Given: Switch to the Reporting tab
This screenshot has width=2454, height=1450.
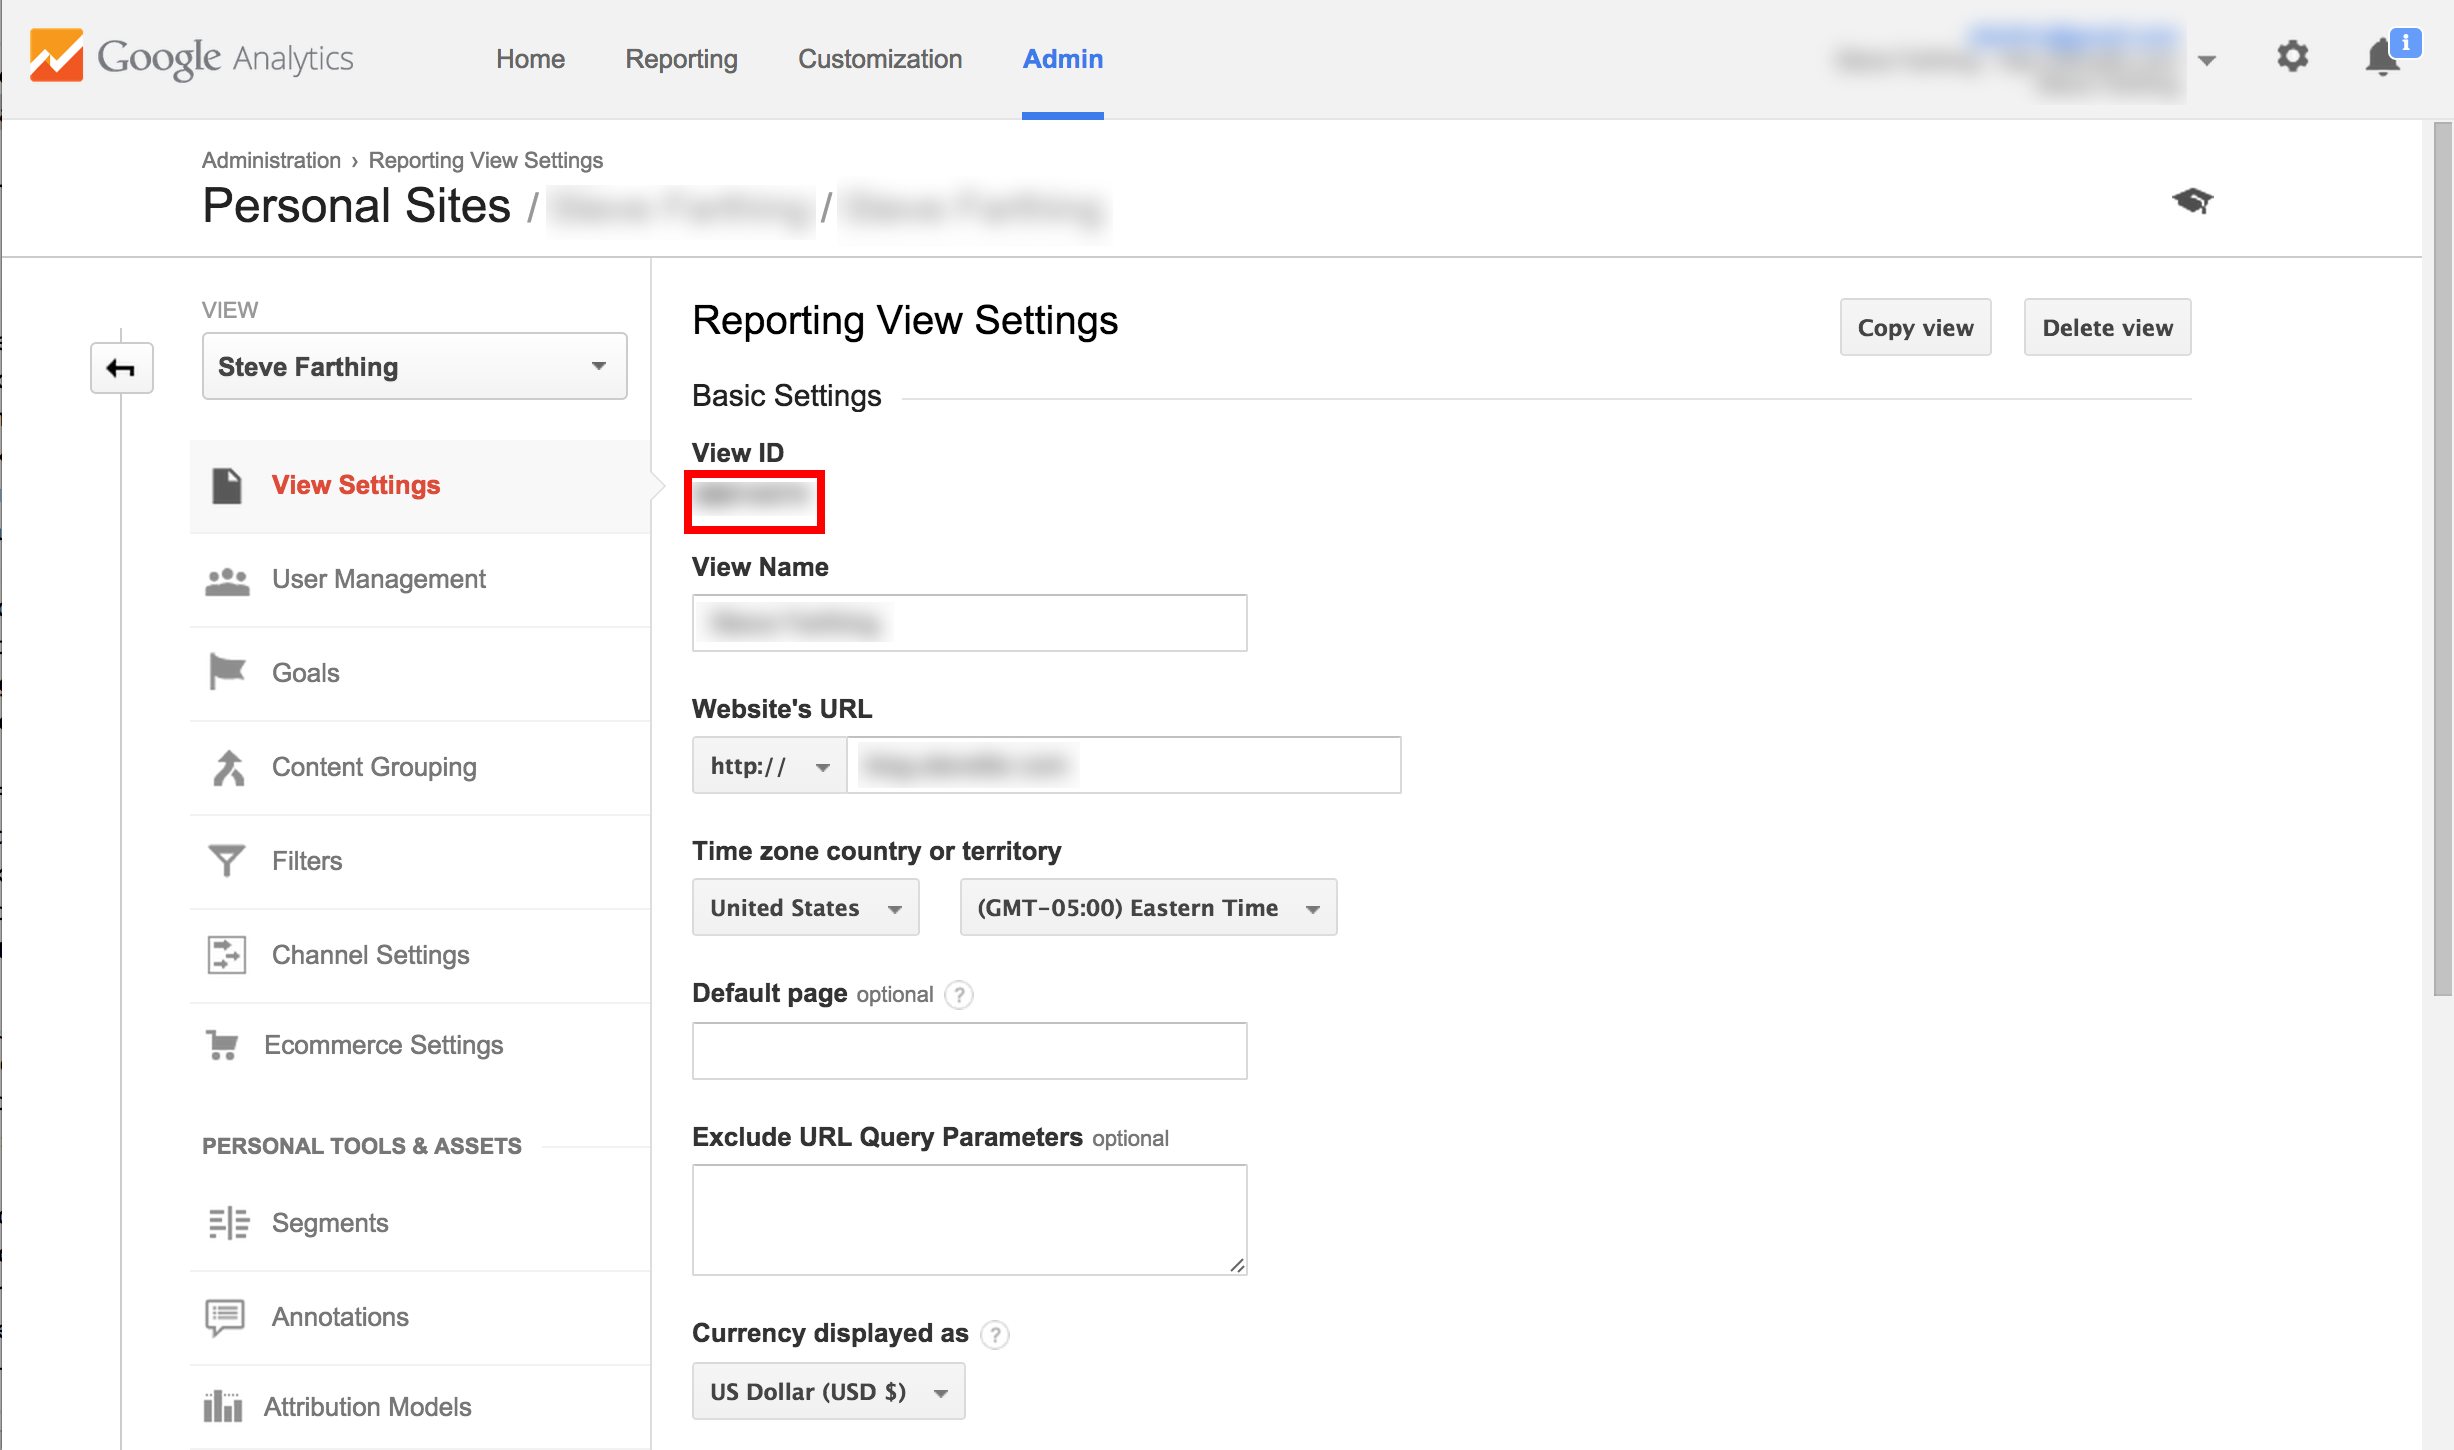Looking at the screenshot, I should (681, 59).
